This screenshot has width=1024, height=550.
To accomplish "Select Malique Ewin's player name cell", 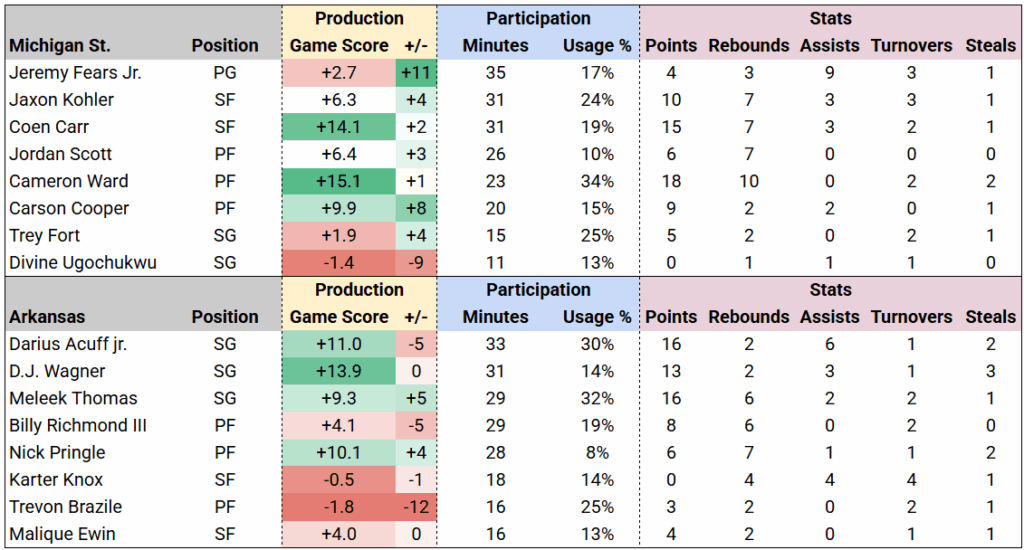I will pos(62,534).
